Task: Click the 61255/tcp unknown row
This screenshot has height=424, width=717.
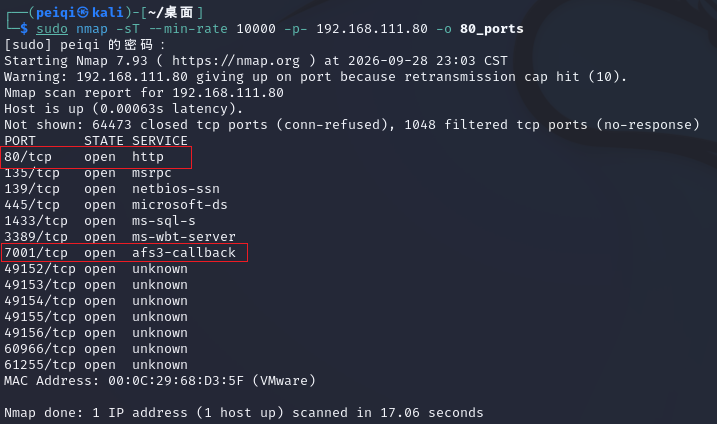Action: (x=96, y=365)
